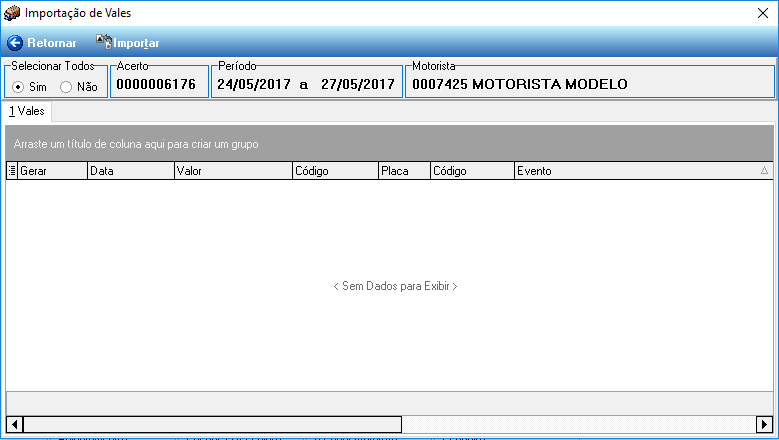Open the grid column chooser icon beside Gerar
Screen dimensions: 779x440
click(12, 171)
